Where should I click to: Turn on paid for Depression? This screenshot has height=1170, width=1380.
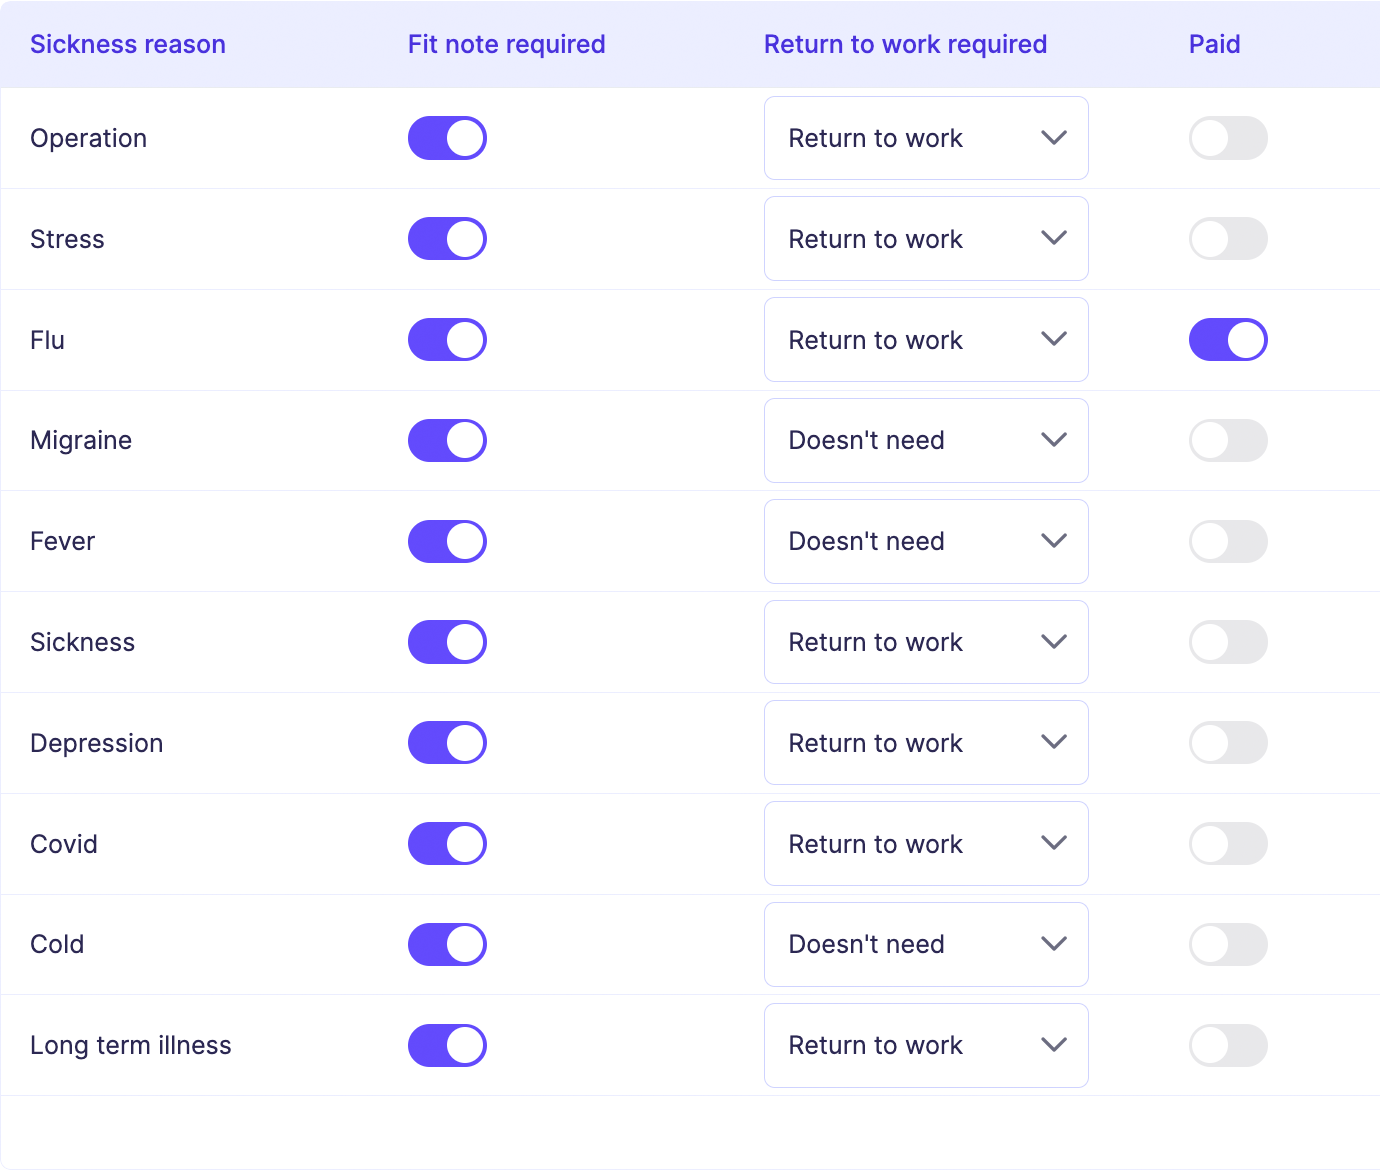[1228, 743]
